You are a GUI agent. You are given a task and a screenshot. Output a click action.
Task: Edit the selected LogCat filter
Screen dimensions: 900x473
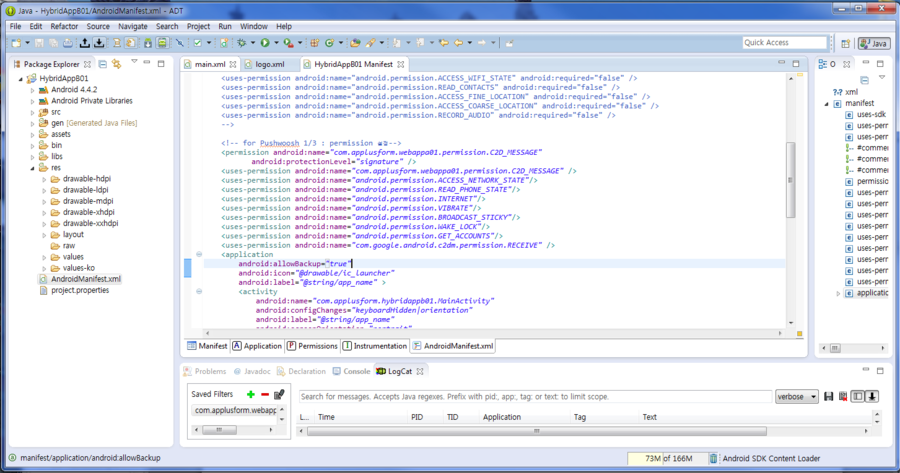pos(279,394)
